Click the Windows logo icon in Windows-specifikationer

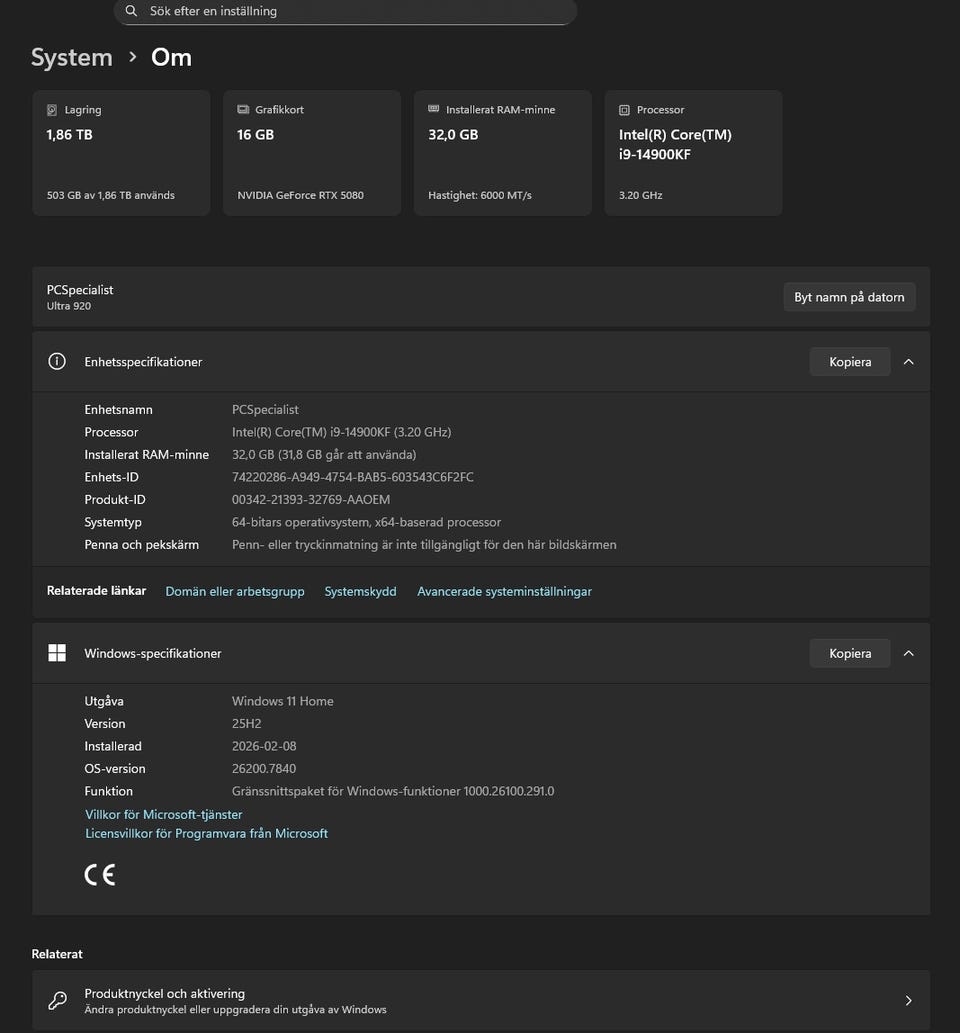57,653
